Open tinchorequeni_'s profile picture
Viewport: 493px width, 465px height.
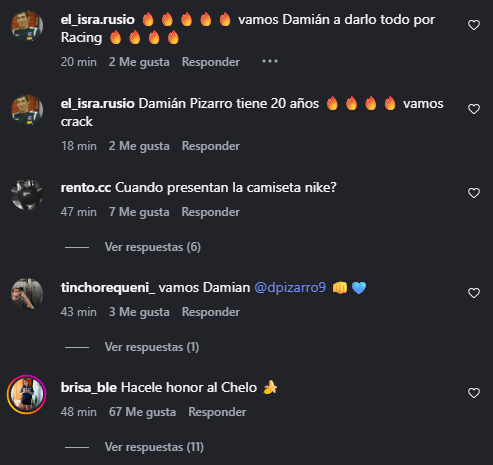(27, 294)
